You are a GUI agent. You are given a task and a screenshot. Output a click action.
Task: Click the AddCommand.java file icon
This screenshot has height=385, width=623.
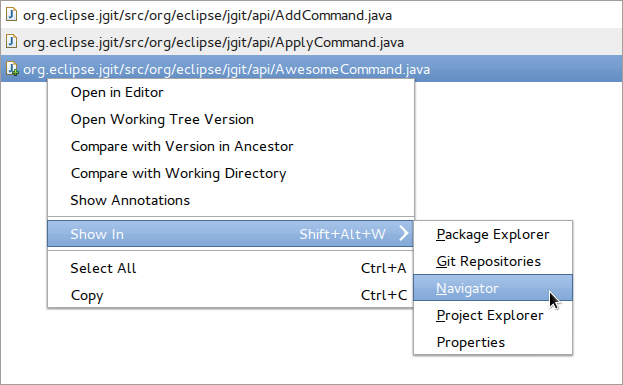click(12, 15)
